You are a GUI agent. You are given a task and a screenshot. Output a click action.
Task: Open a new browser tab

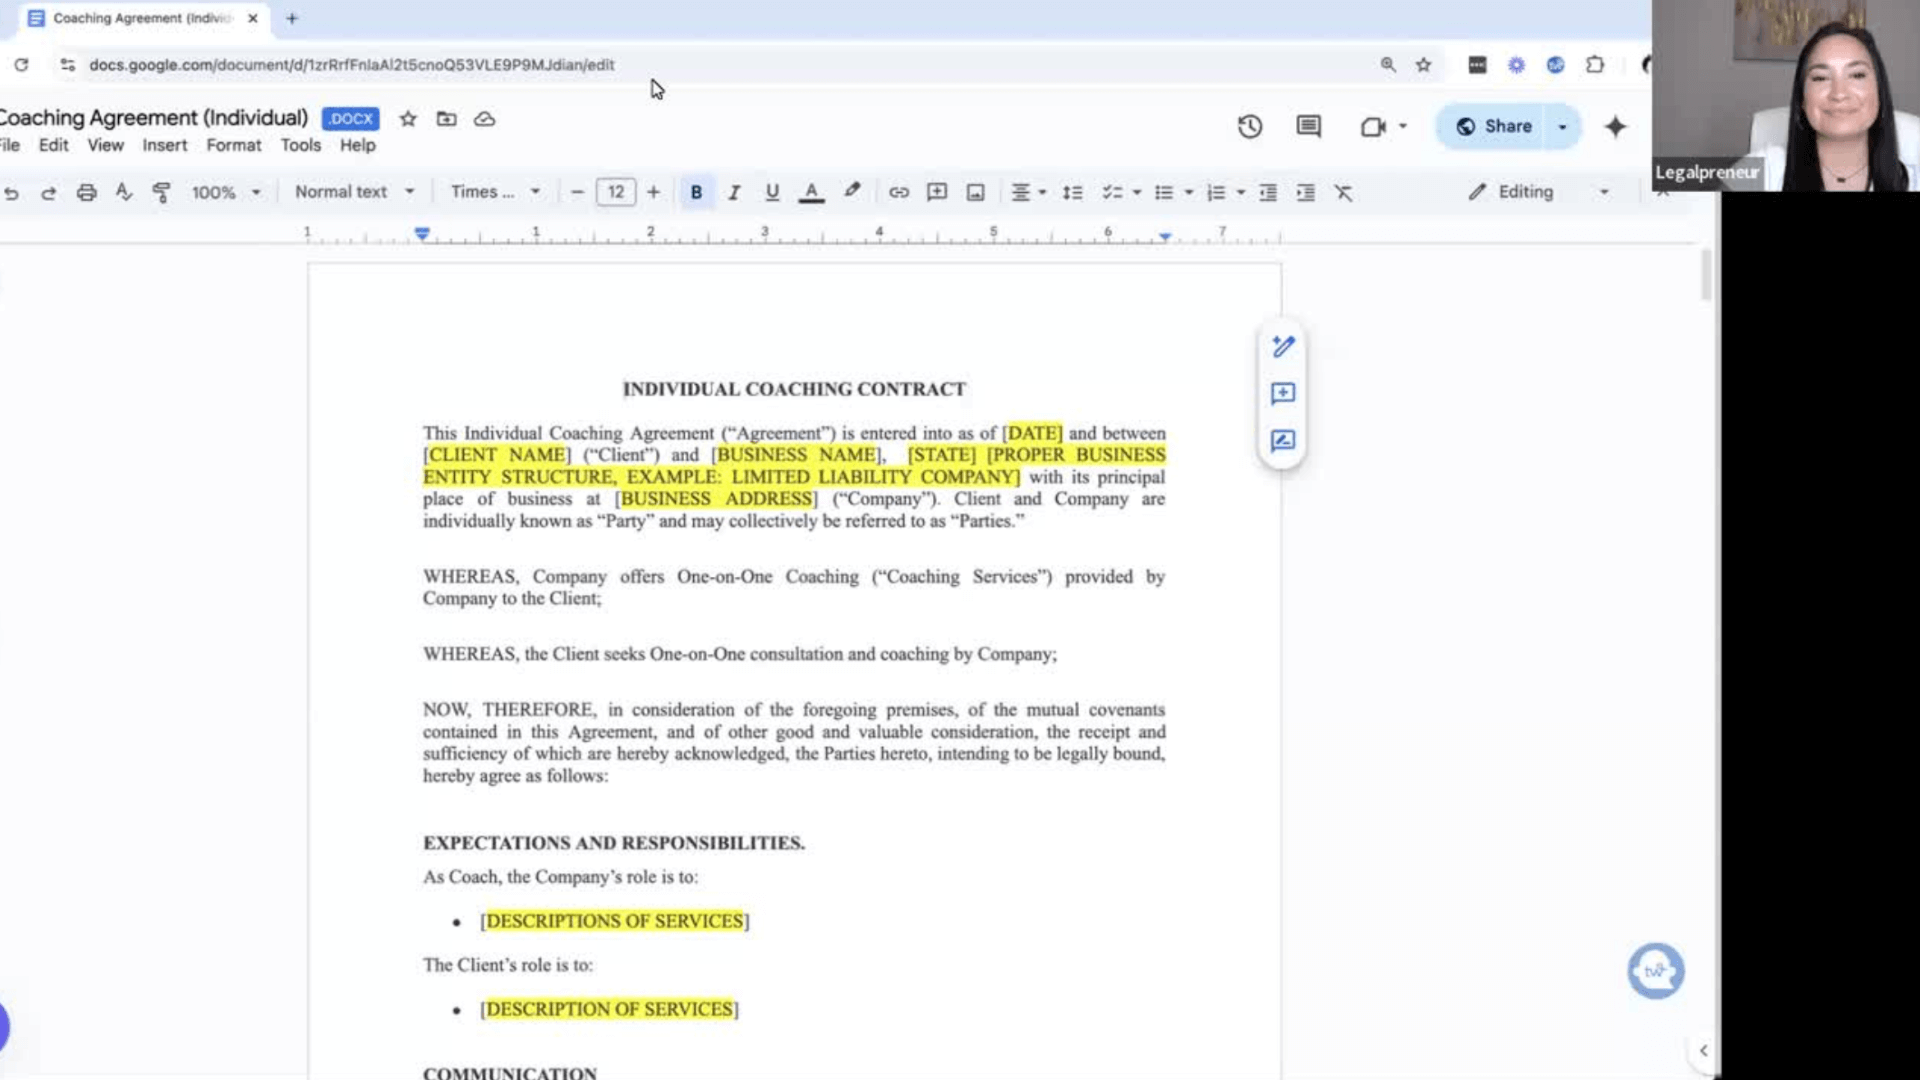292,18
